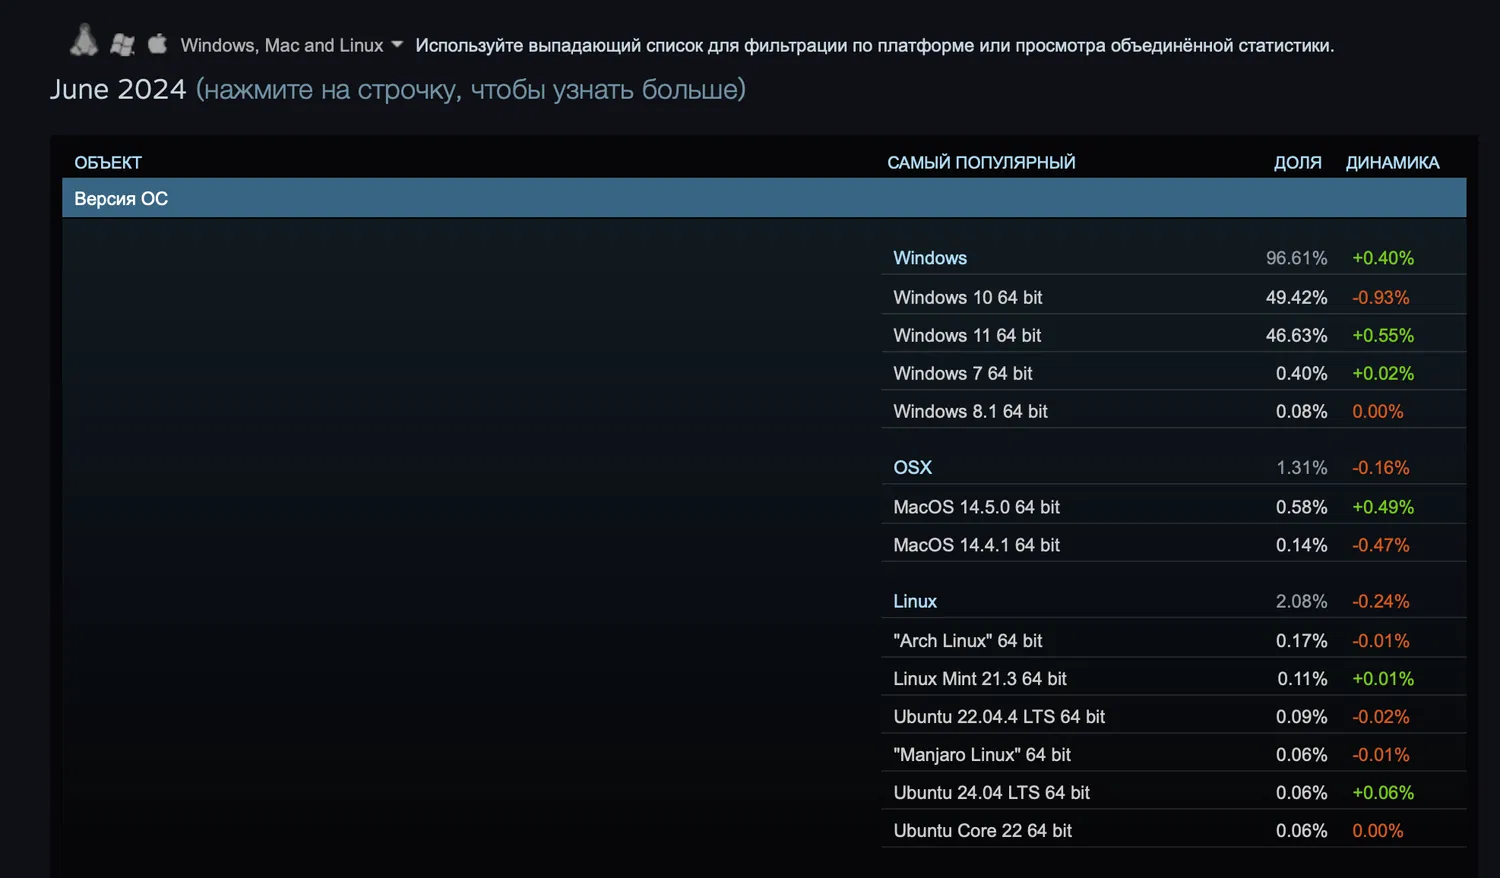Click the -0.47% change value
Image resolution: width=1500 pixels, height=878 pixels.
point(1381,545)
